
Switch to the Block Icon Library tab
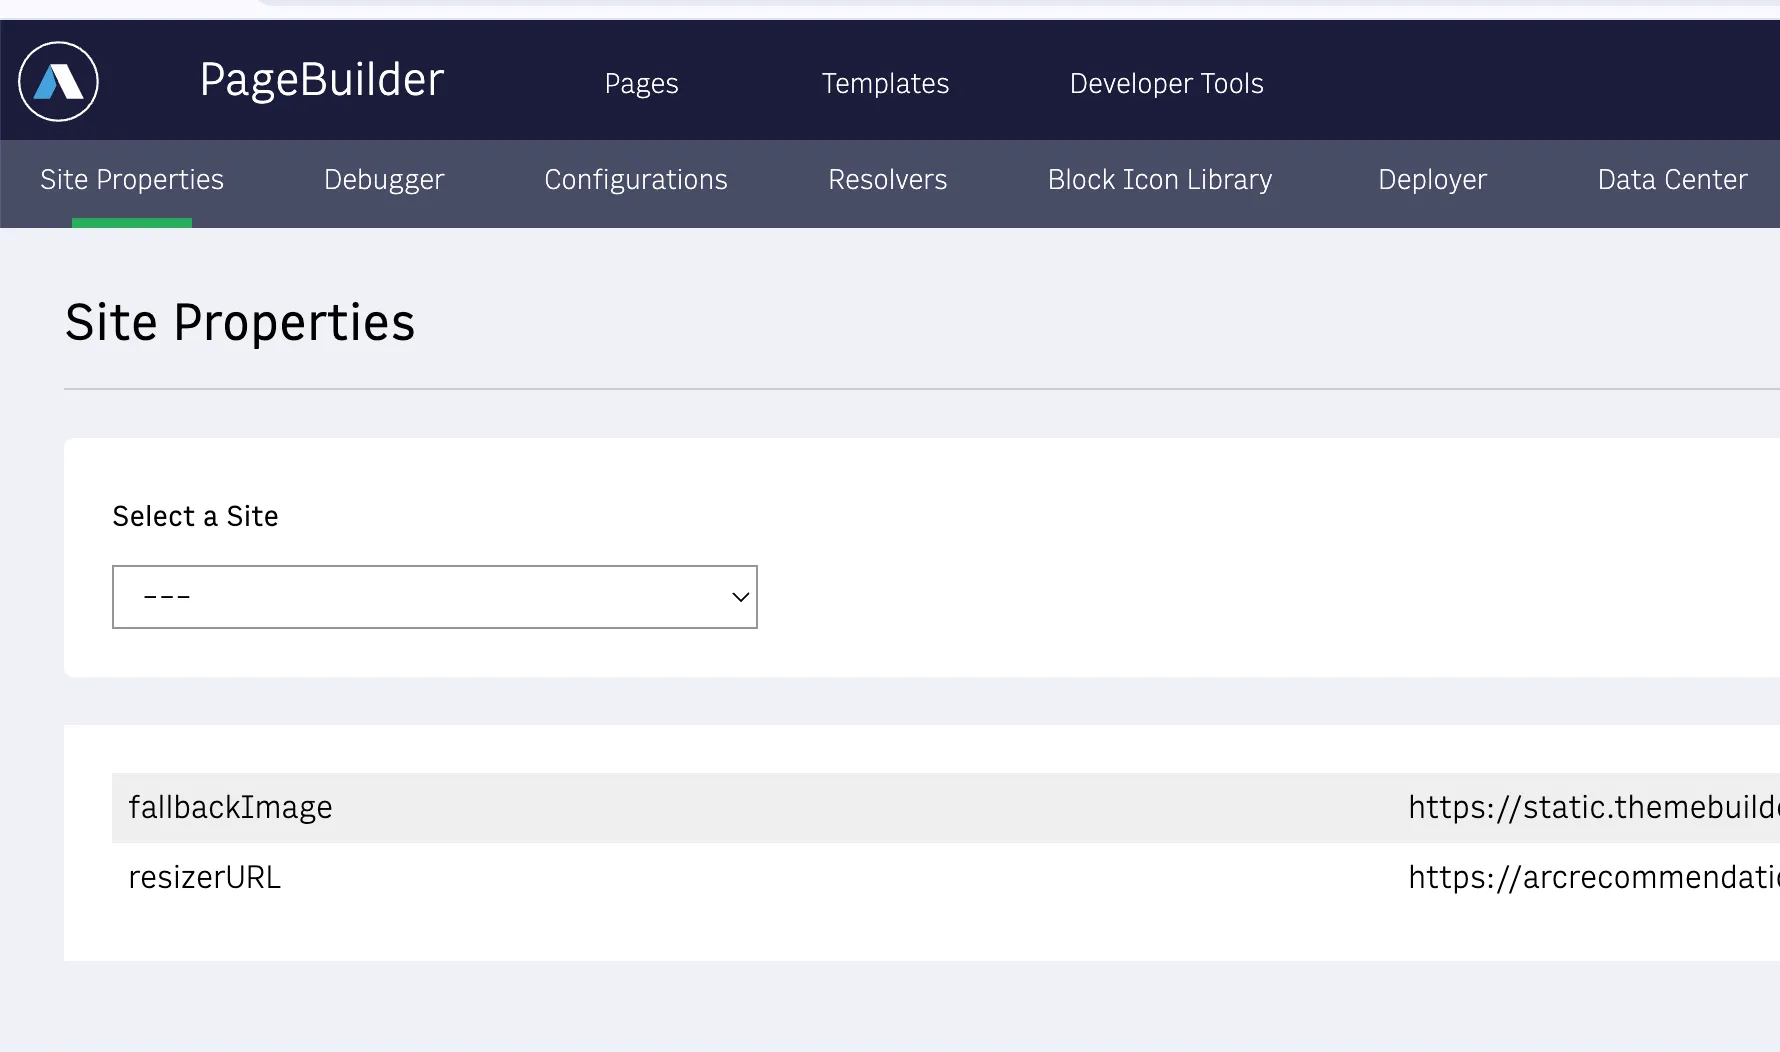tap(1160, 180)
